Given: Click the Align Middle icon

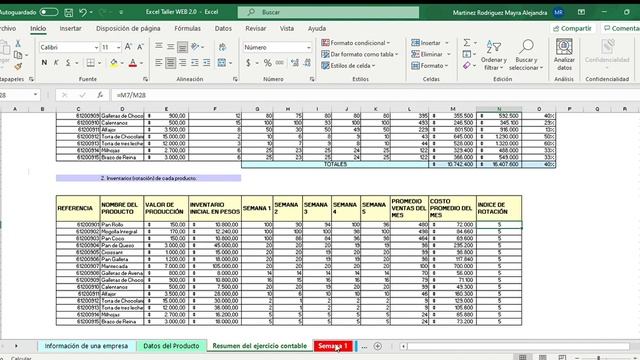Looking at the screenshot, I should [171, 47].
